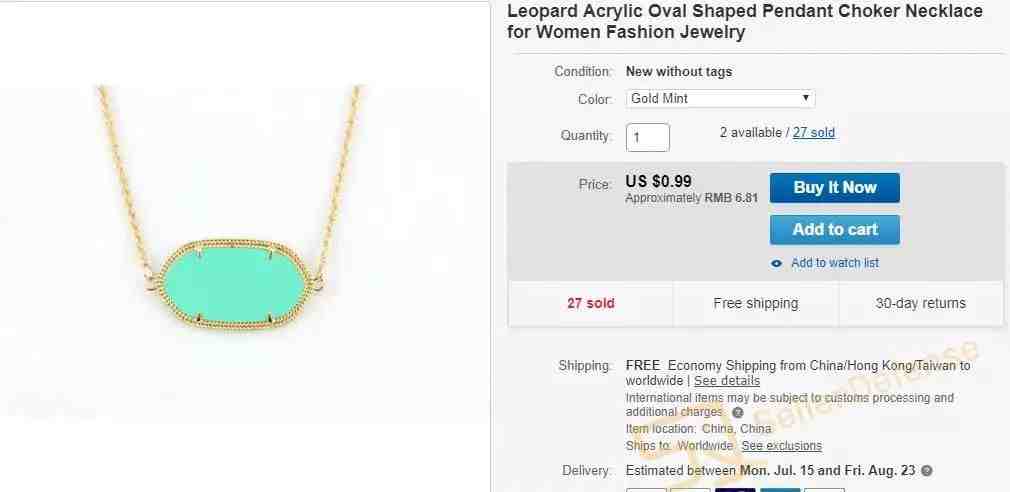This screenshot has height=492, width=1010.
Task: Click the help icon next to delivery estimate
Action: [x=926, y=471]
